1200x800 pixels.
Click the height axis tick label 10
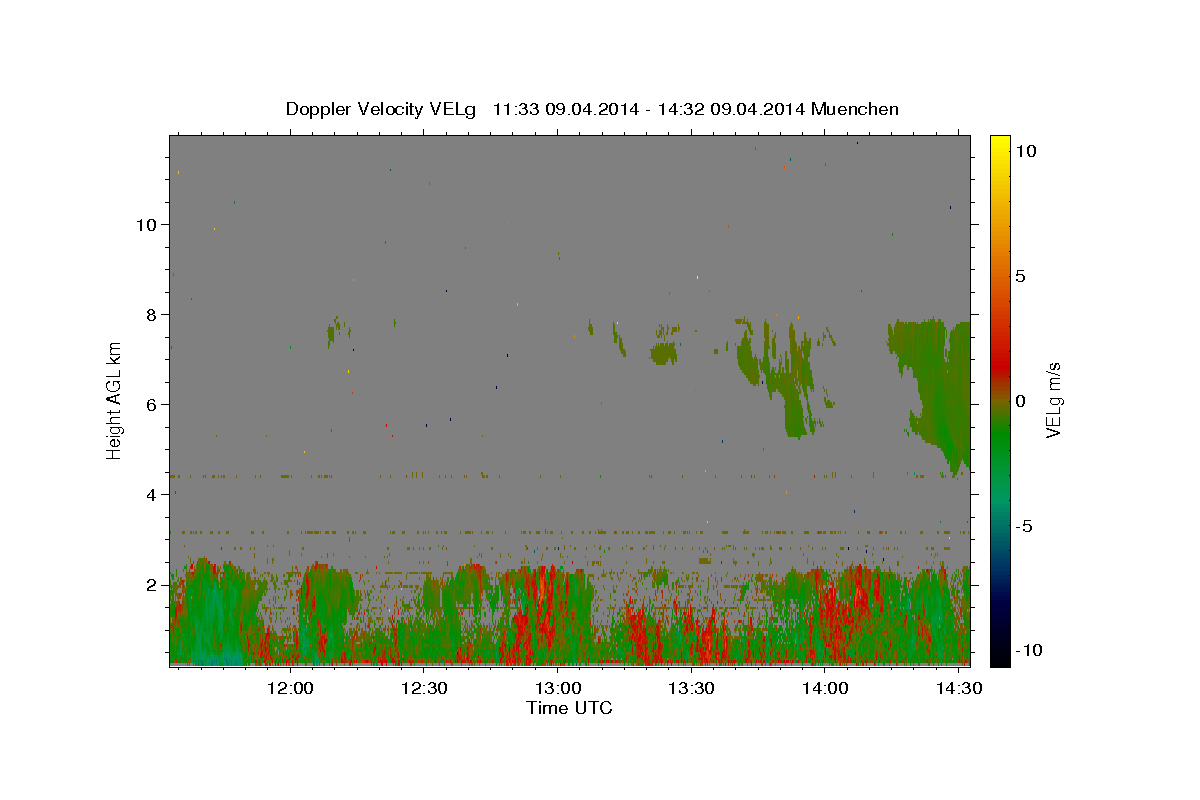coord(147,225)
